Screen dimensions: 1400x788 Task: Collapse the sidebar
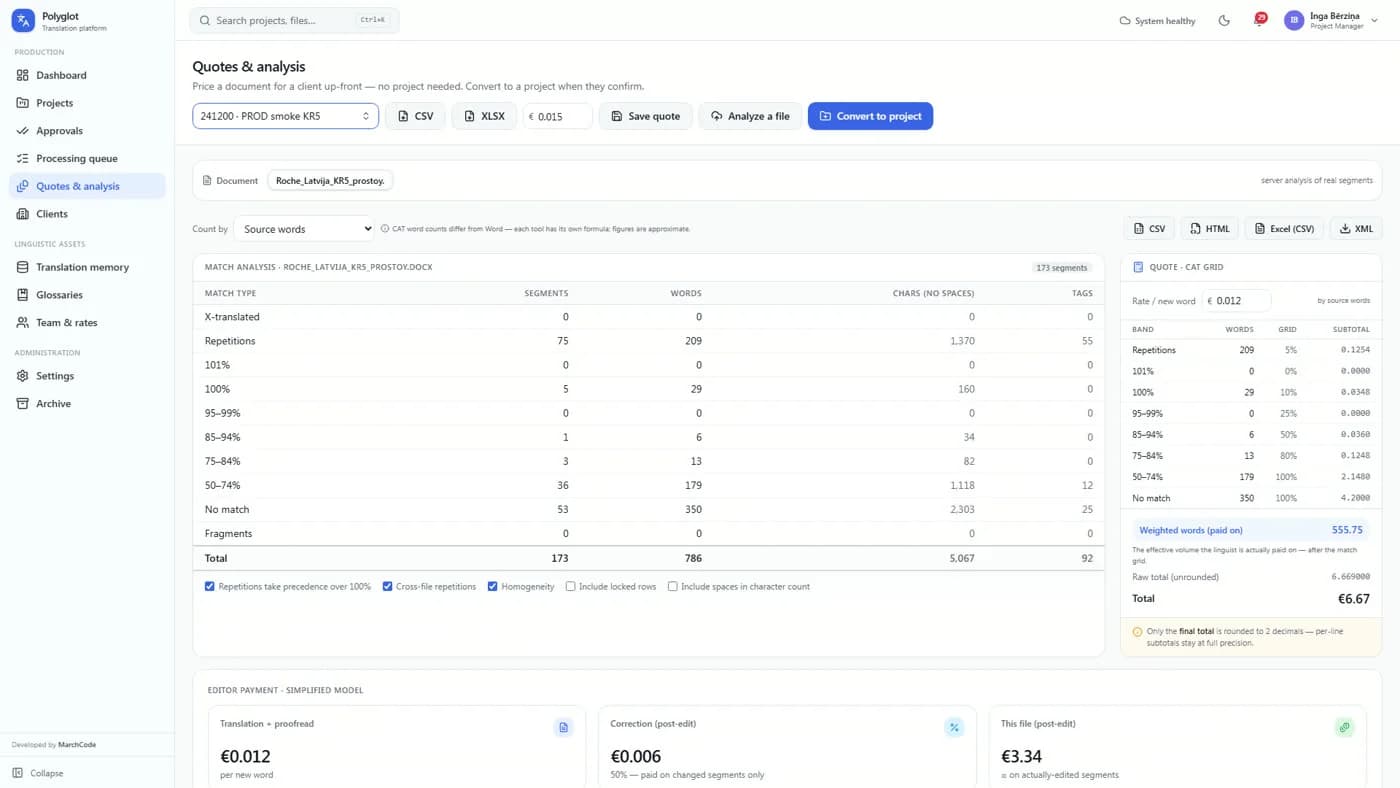click(40, 773)
